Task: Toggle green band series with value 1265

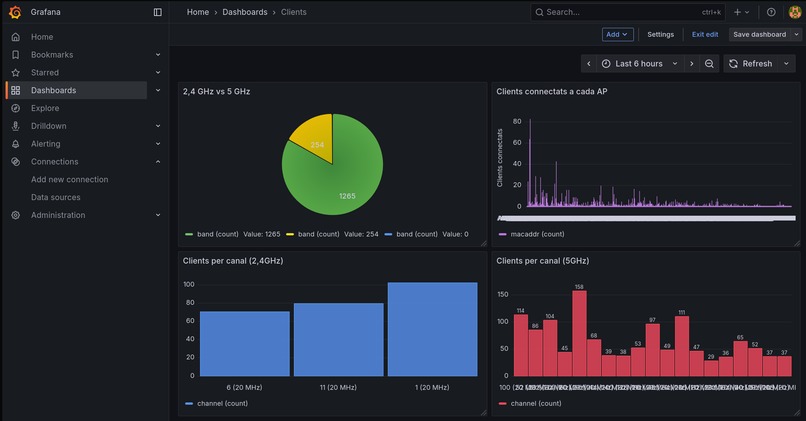Action: (233, 234)
